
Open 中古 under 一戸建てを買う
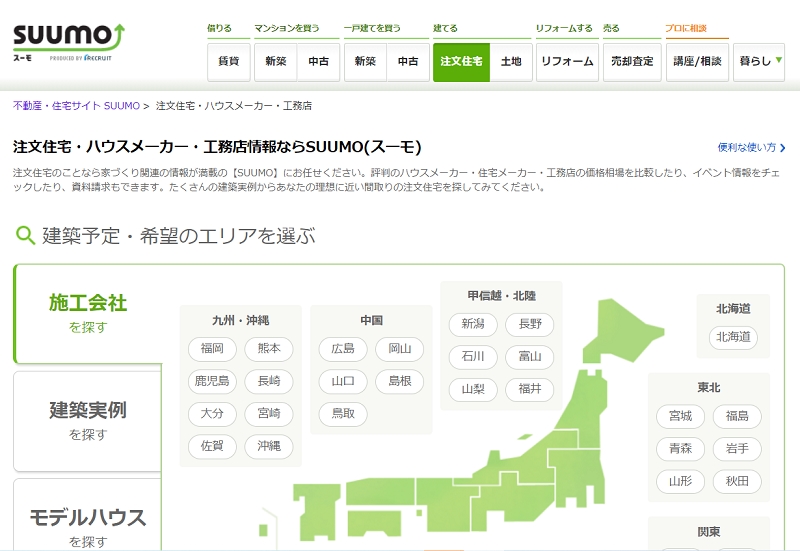coord(408,62)
